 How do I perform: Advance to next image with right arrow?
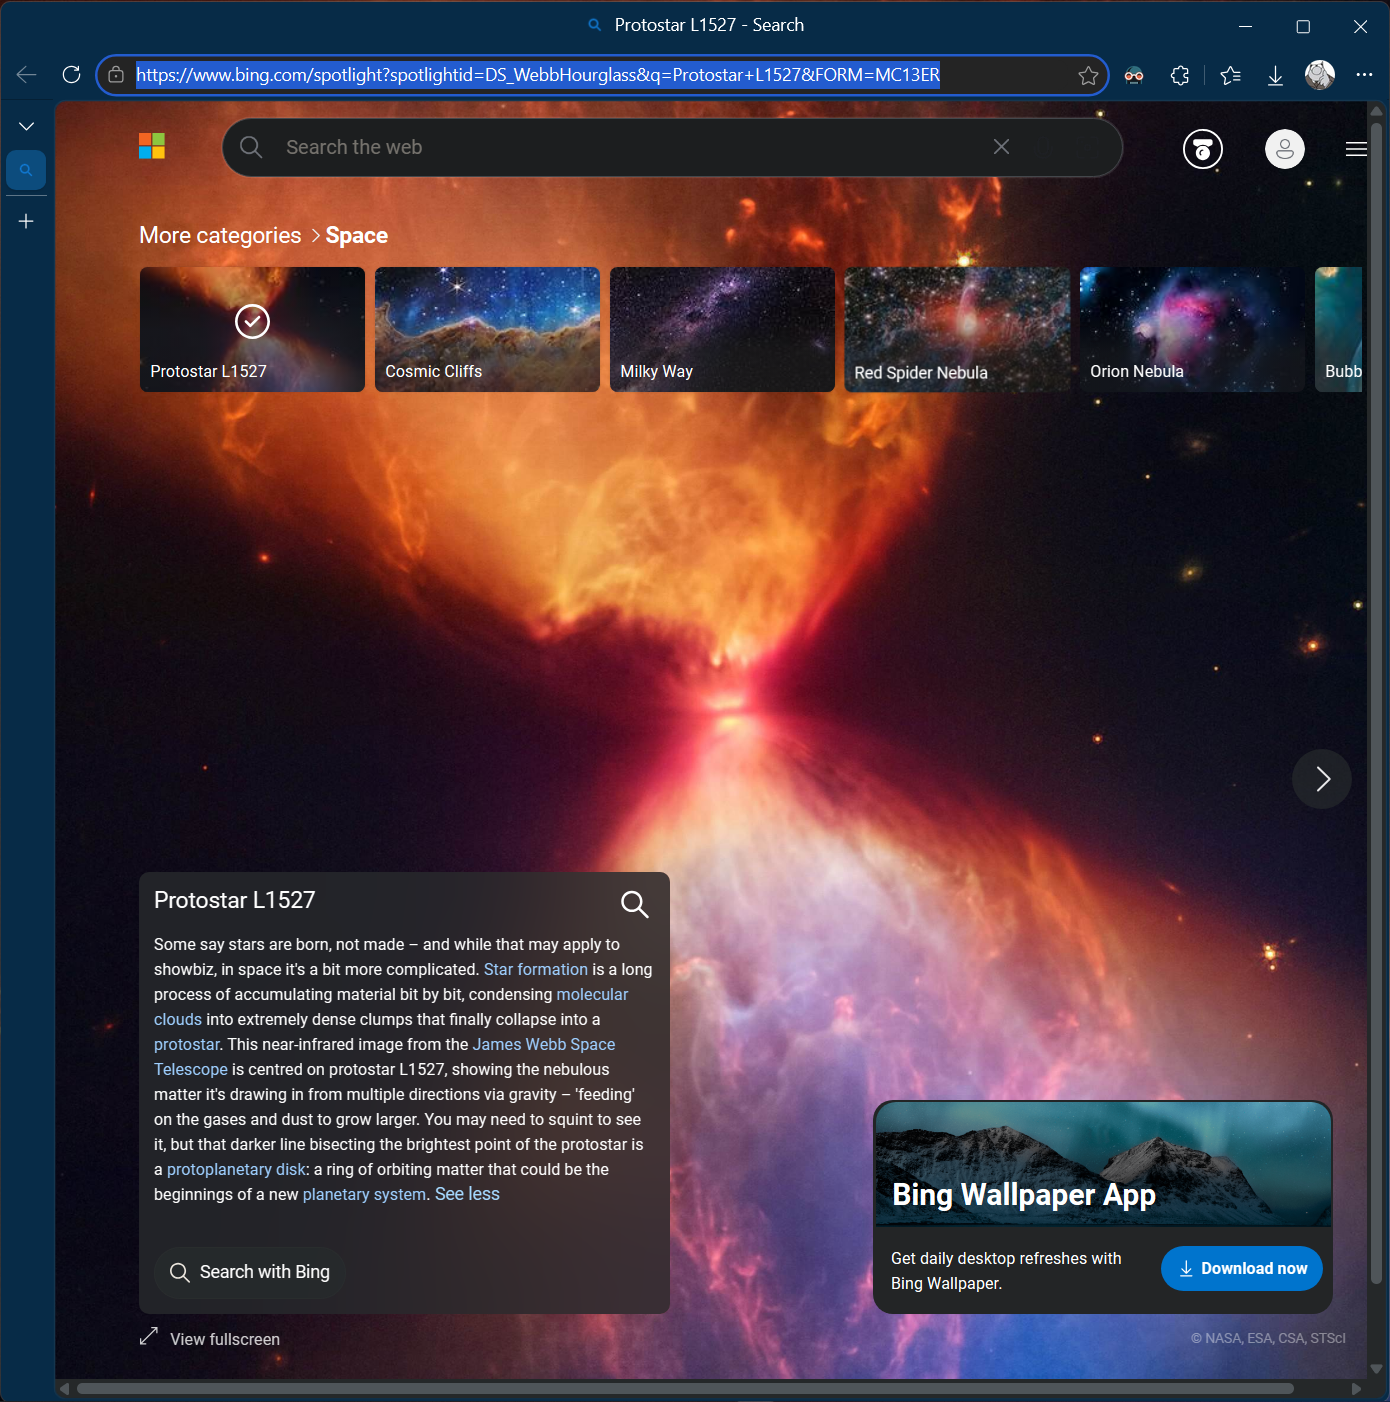[1322, 779]
